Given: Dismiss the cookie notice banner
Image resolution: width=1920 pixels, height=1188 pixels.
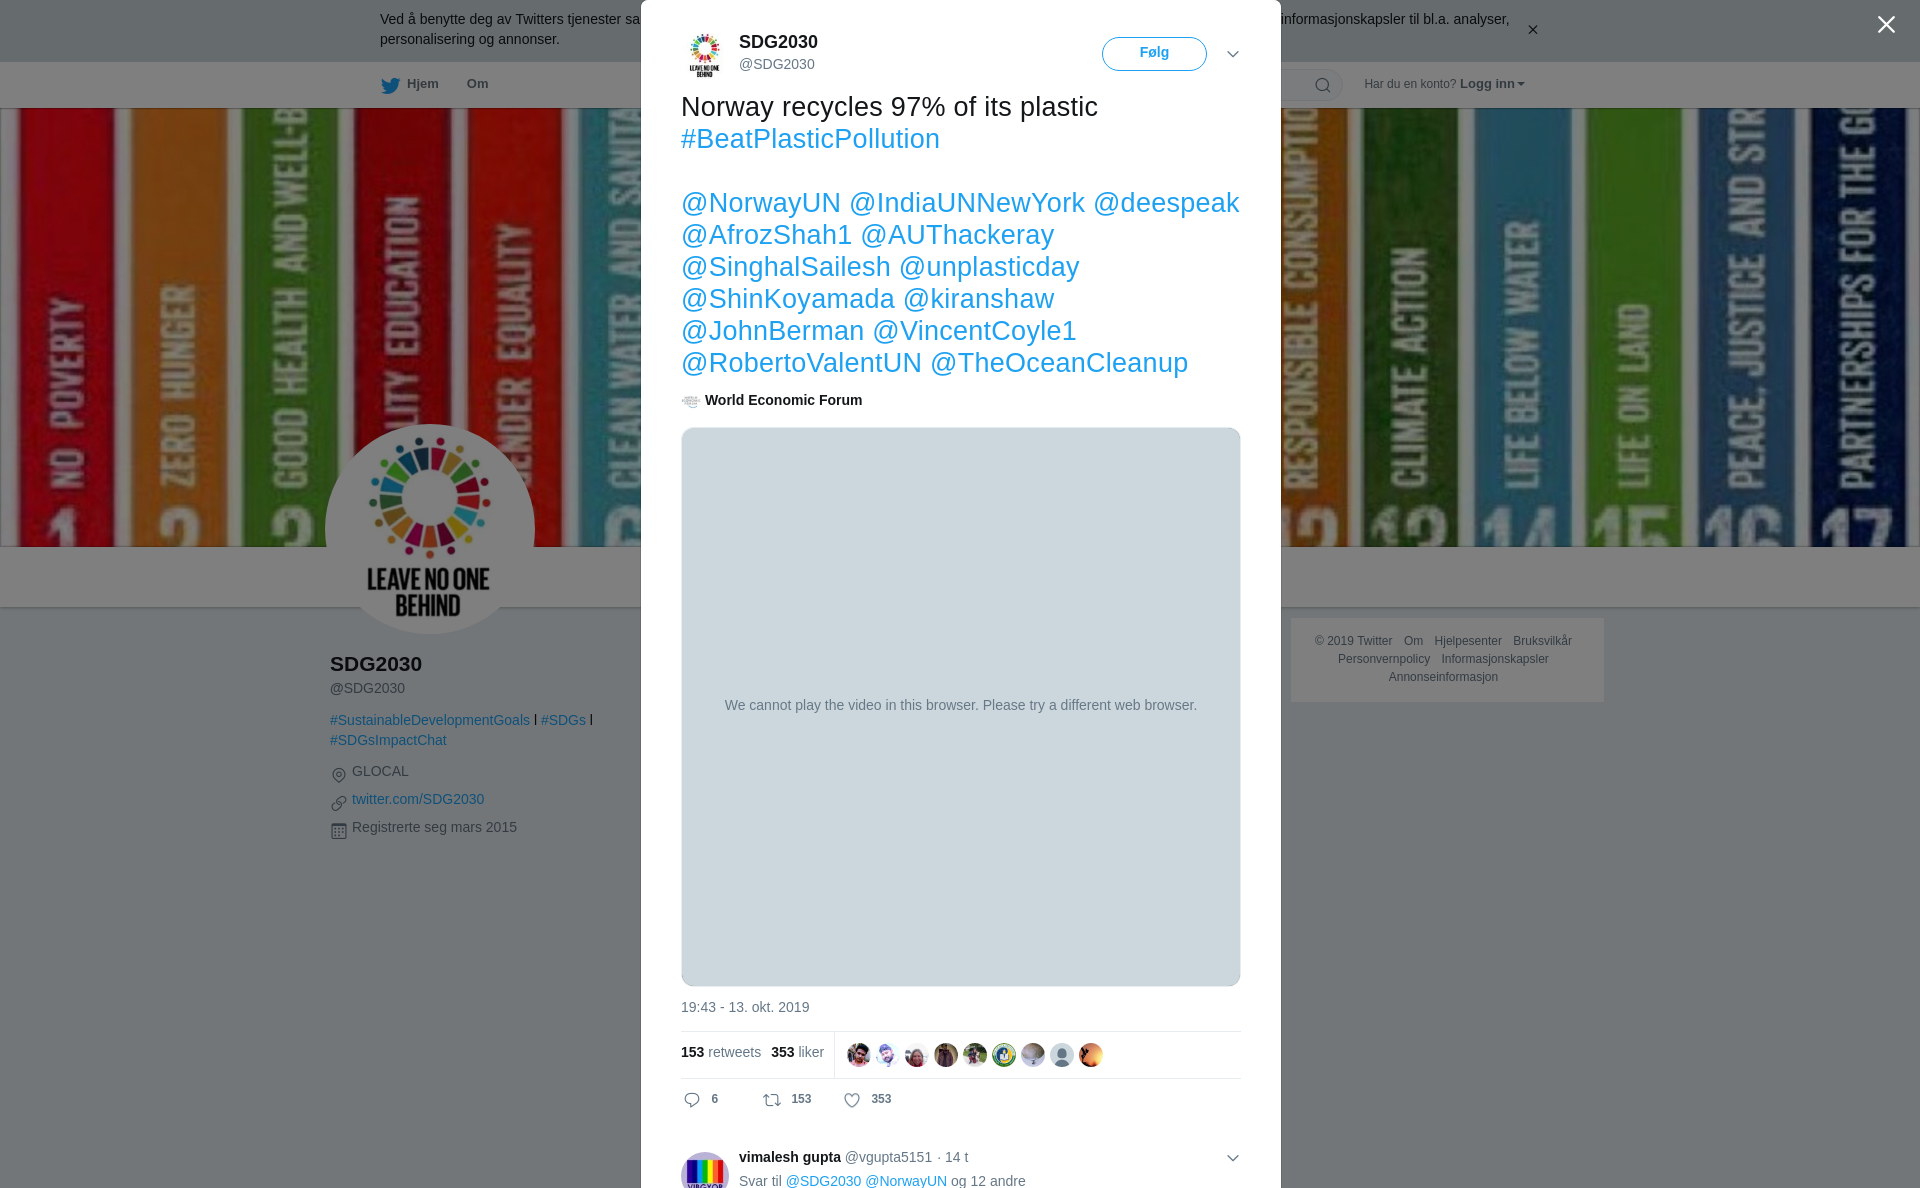Looking at the screenshot, I should point(1532,30).
